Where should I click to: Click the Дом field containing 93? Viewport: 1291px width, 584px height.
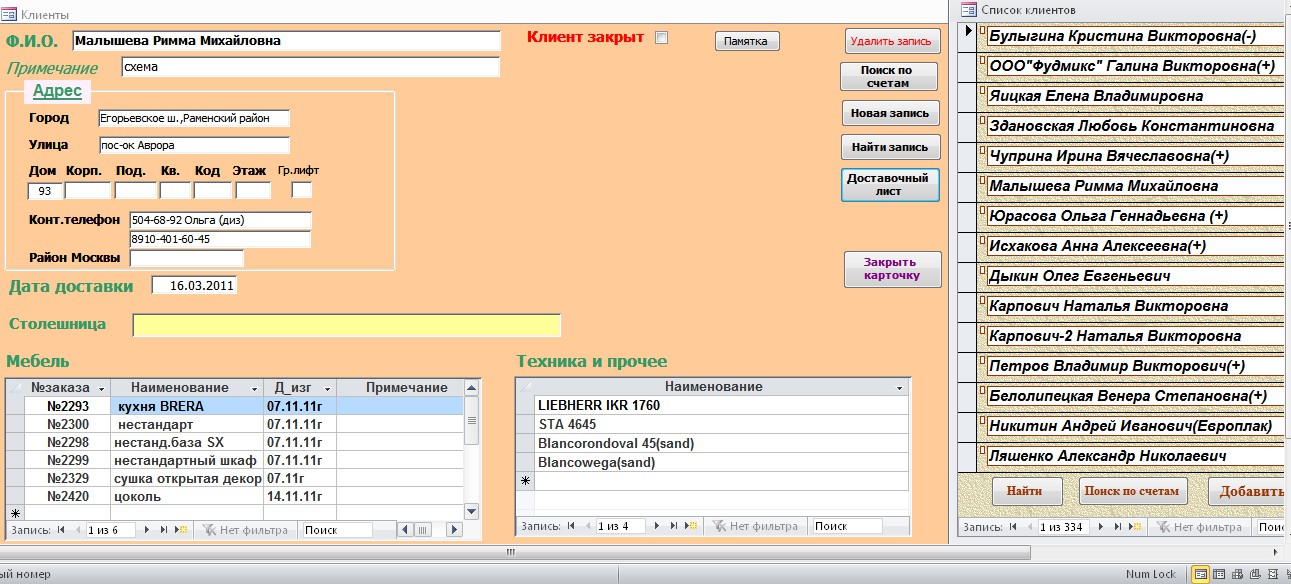(x=45, y=190)
